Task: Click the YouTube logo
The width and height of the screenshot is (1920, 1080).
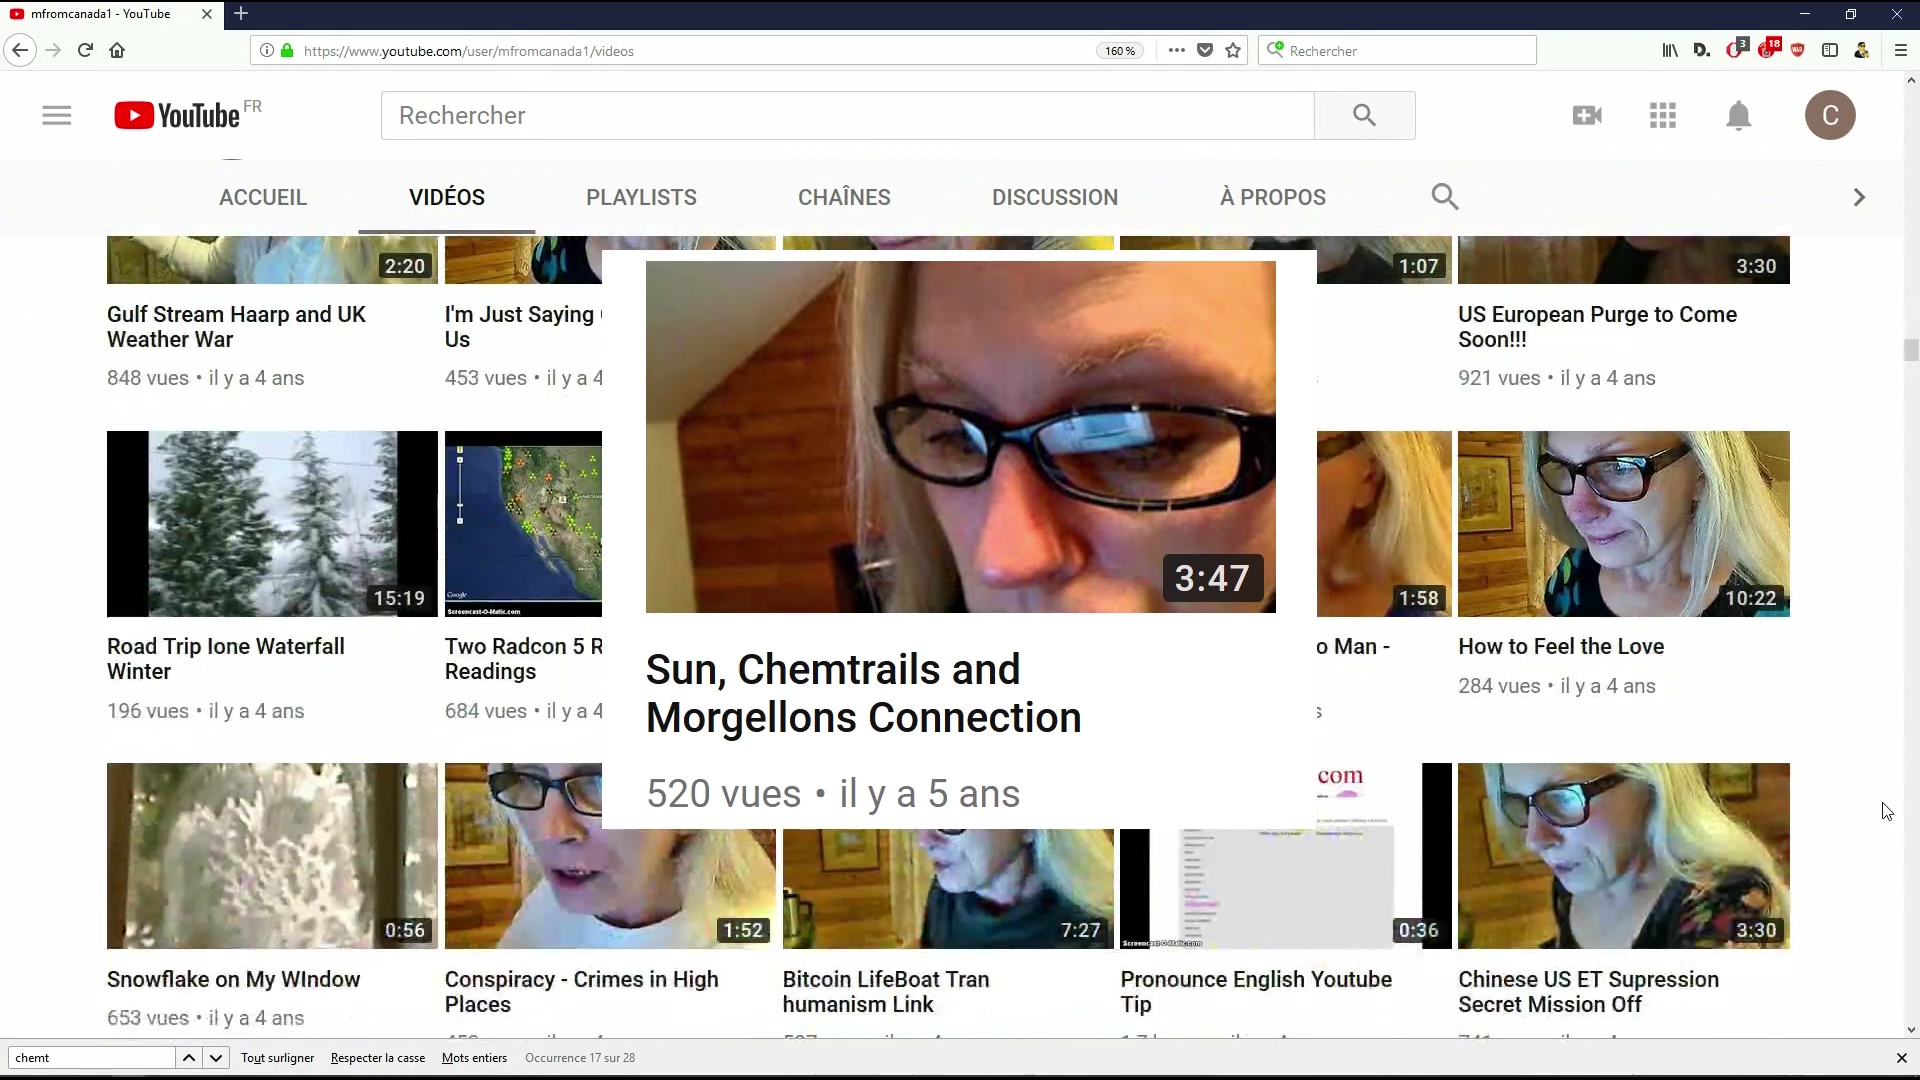Action: (x=178, y=116)
